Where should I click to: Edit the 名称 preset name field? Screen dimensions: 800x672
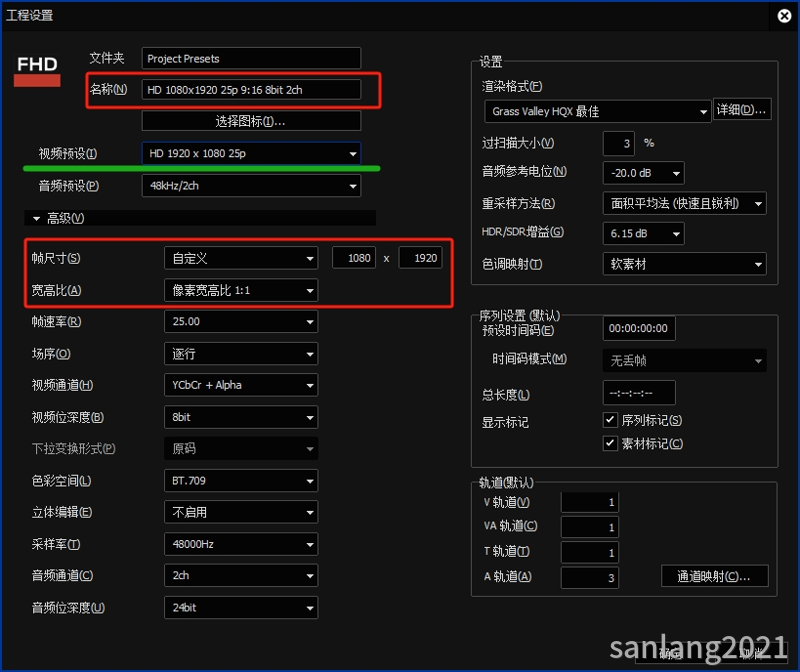pyautogui.click(x=251, y=90)
